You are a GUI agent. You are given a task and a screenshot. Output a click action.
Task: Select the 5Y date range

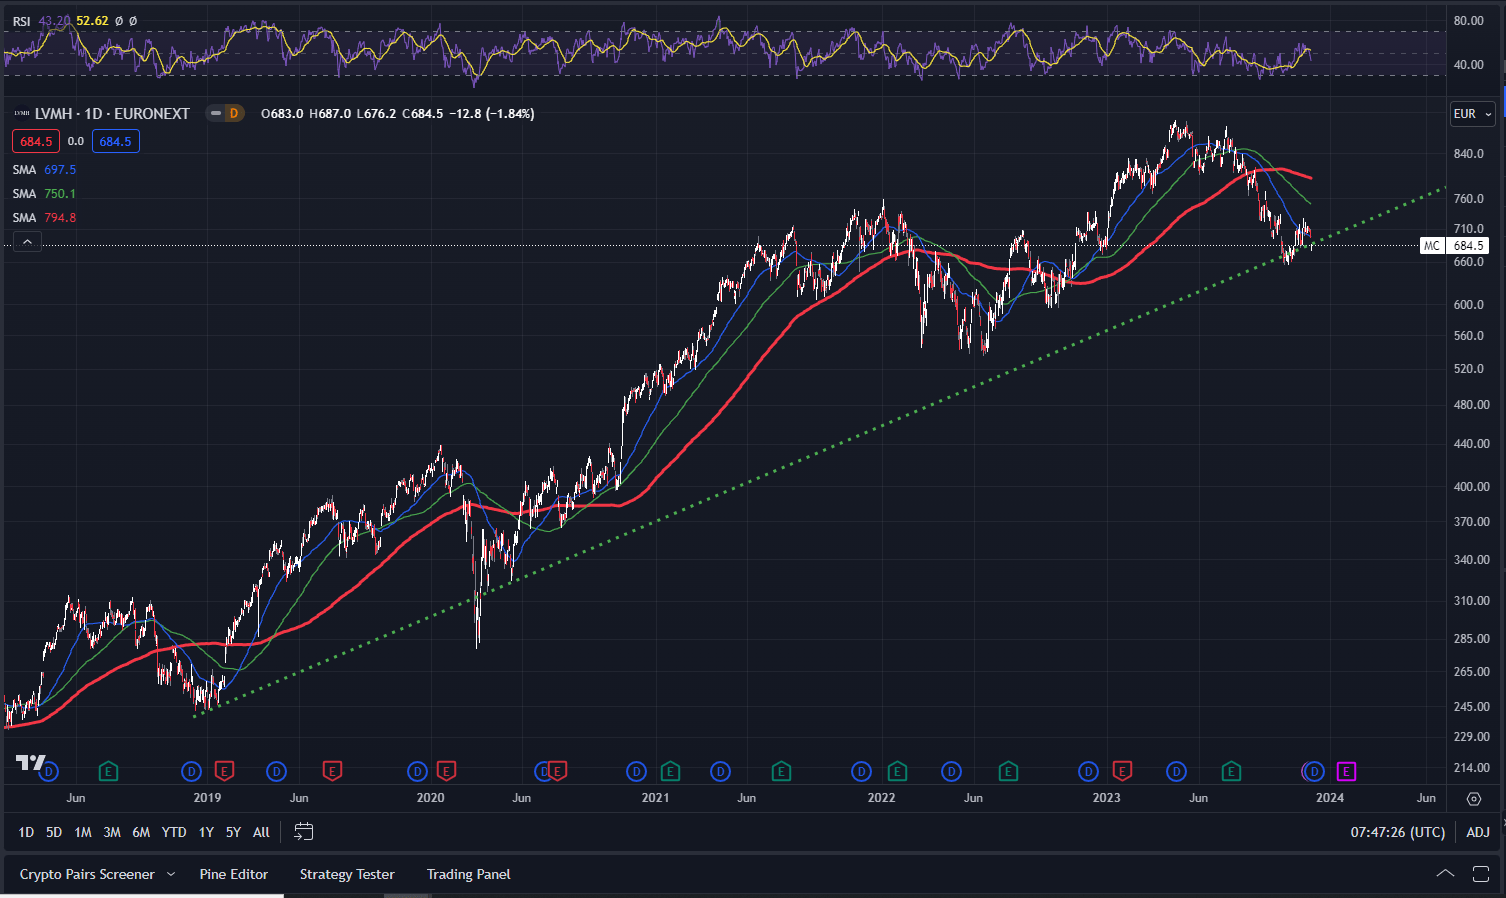[x=233, y=832]
